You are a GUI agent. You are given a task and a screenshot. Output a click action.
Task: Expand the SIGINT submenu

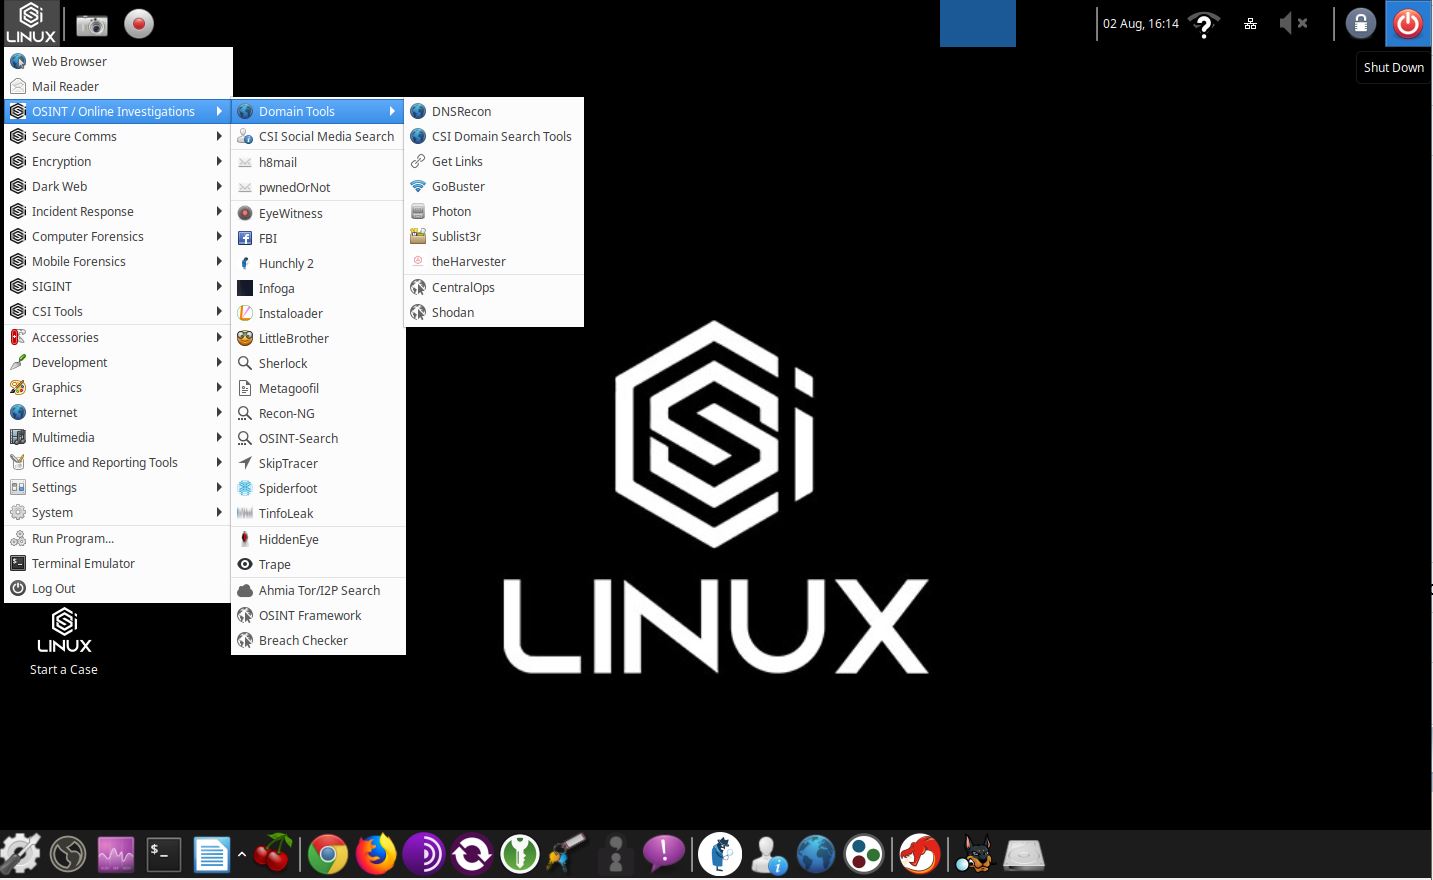(118, 286)
